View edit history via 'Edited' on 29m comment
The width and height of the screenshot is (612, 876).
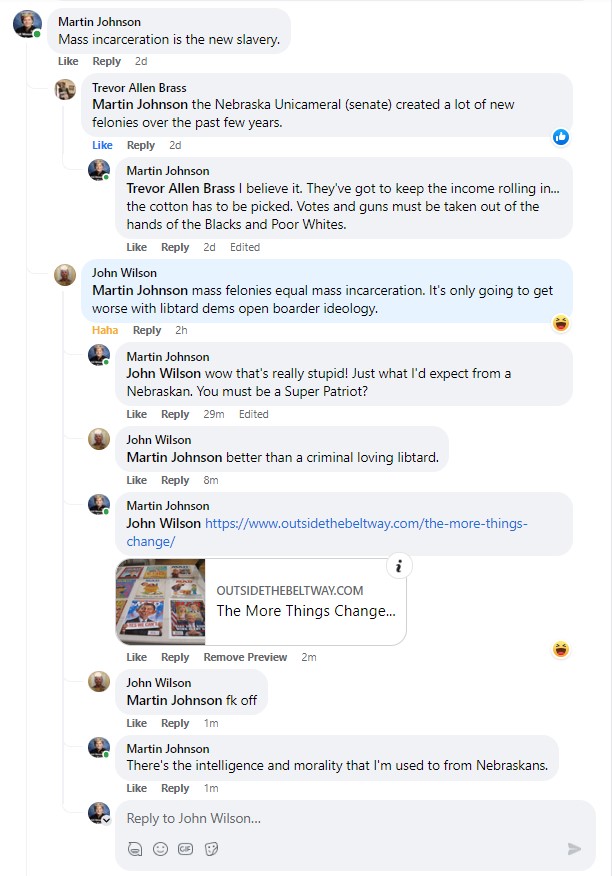click(254, 414)
